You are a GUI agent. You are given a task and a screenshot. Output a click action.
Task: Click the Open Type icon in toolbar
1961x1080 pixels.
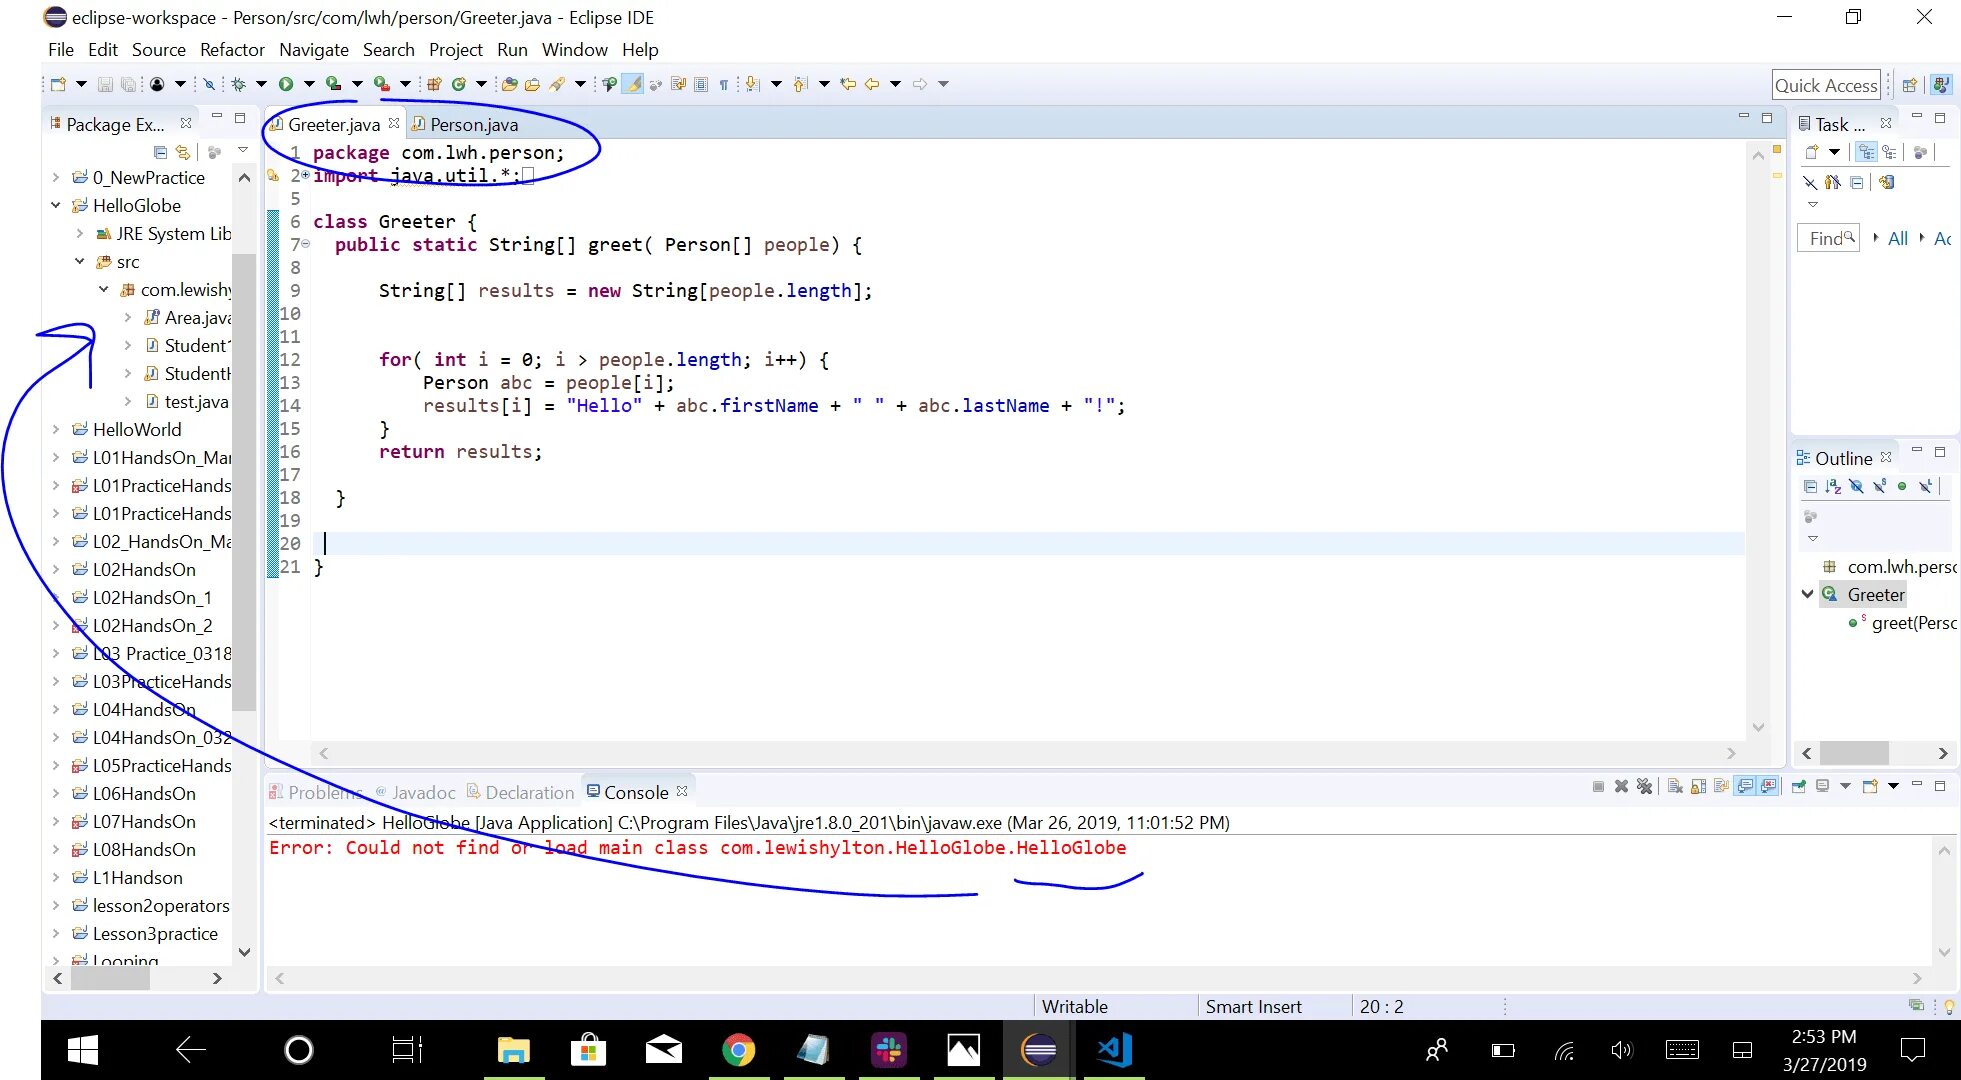(509, 84)
